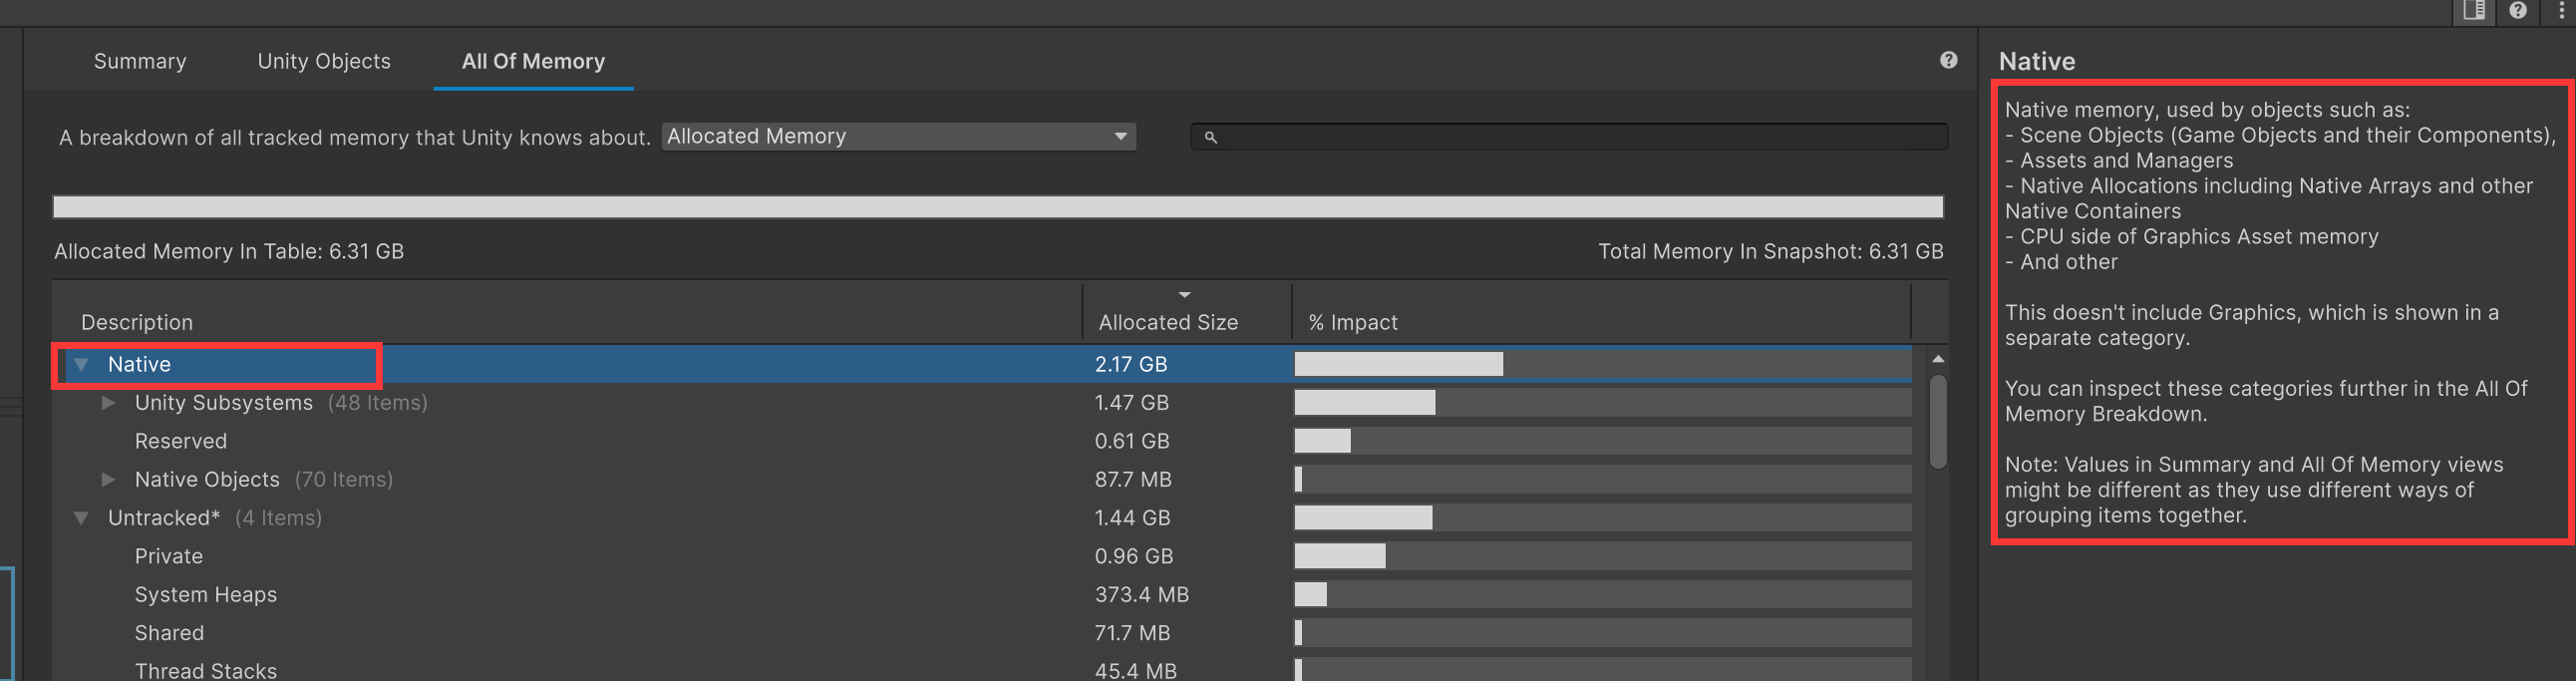The image size is (2576, 681).
Task: Open the window help icon at top right
Action: [2518, 11]
